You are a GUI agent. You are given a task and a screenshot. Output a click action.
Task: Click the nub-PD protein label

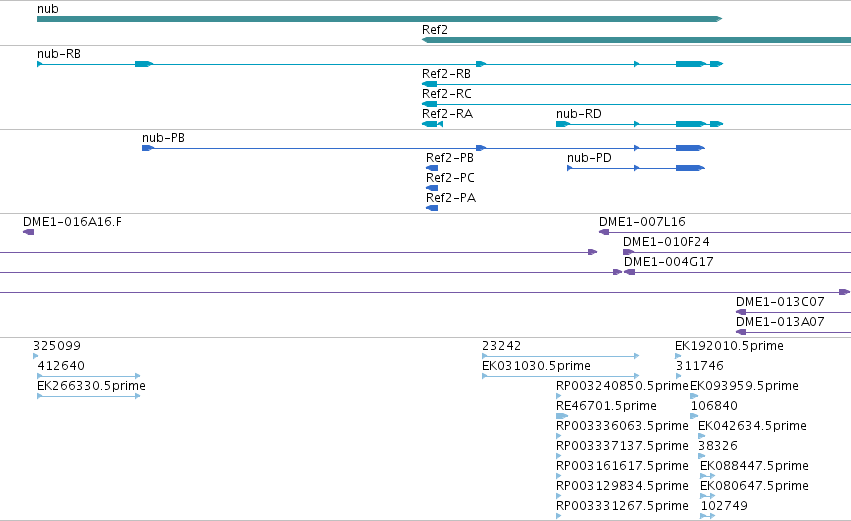pyautogui.click(x=589, y=158)
